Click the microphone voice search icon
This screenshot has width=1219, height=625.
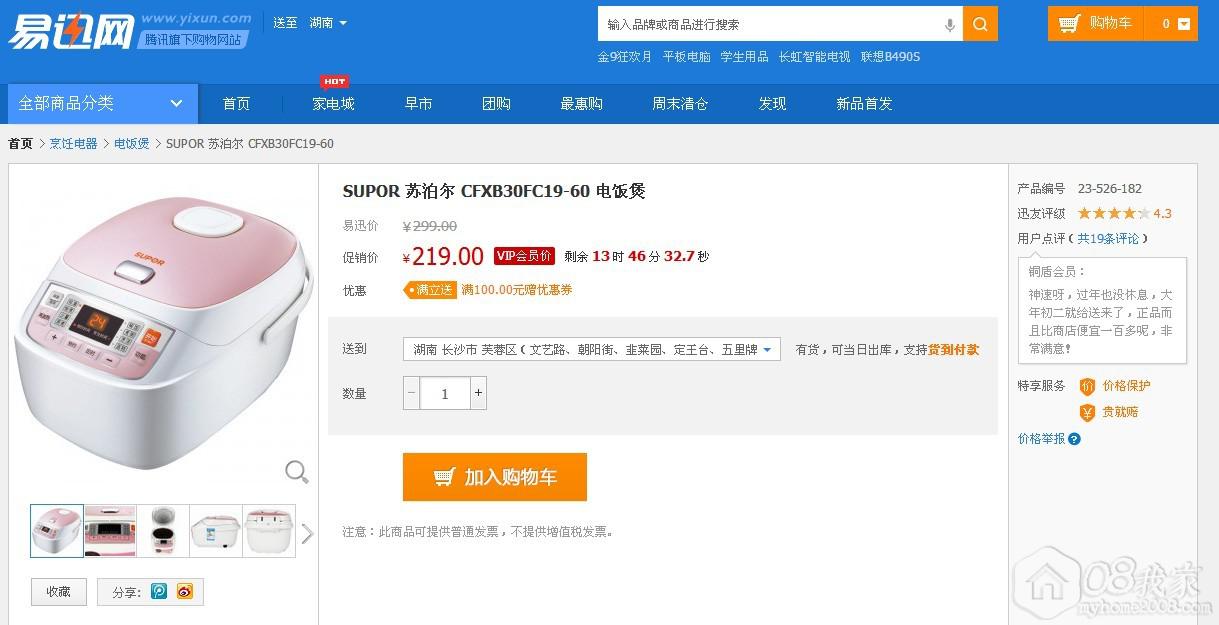pyautogui.click(x=949, y=25)
